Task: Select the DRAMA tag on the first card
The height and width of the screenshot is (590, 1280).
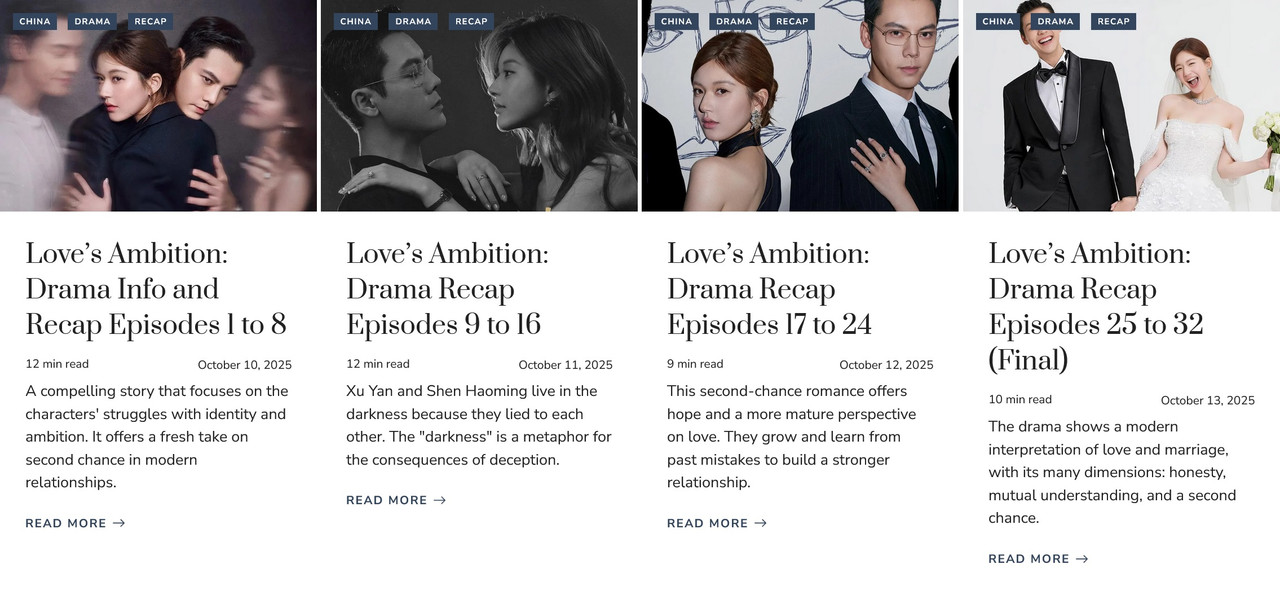Action: [x=92, y=21]
